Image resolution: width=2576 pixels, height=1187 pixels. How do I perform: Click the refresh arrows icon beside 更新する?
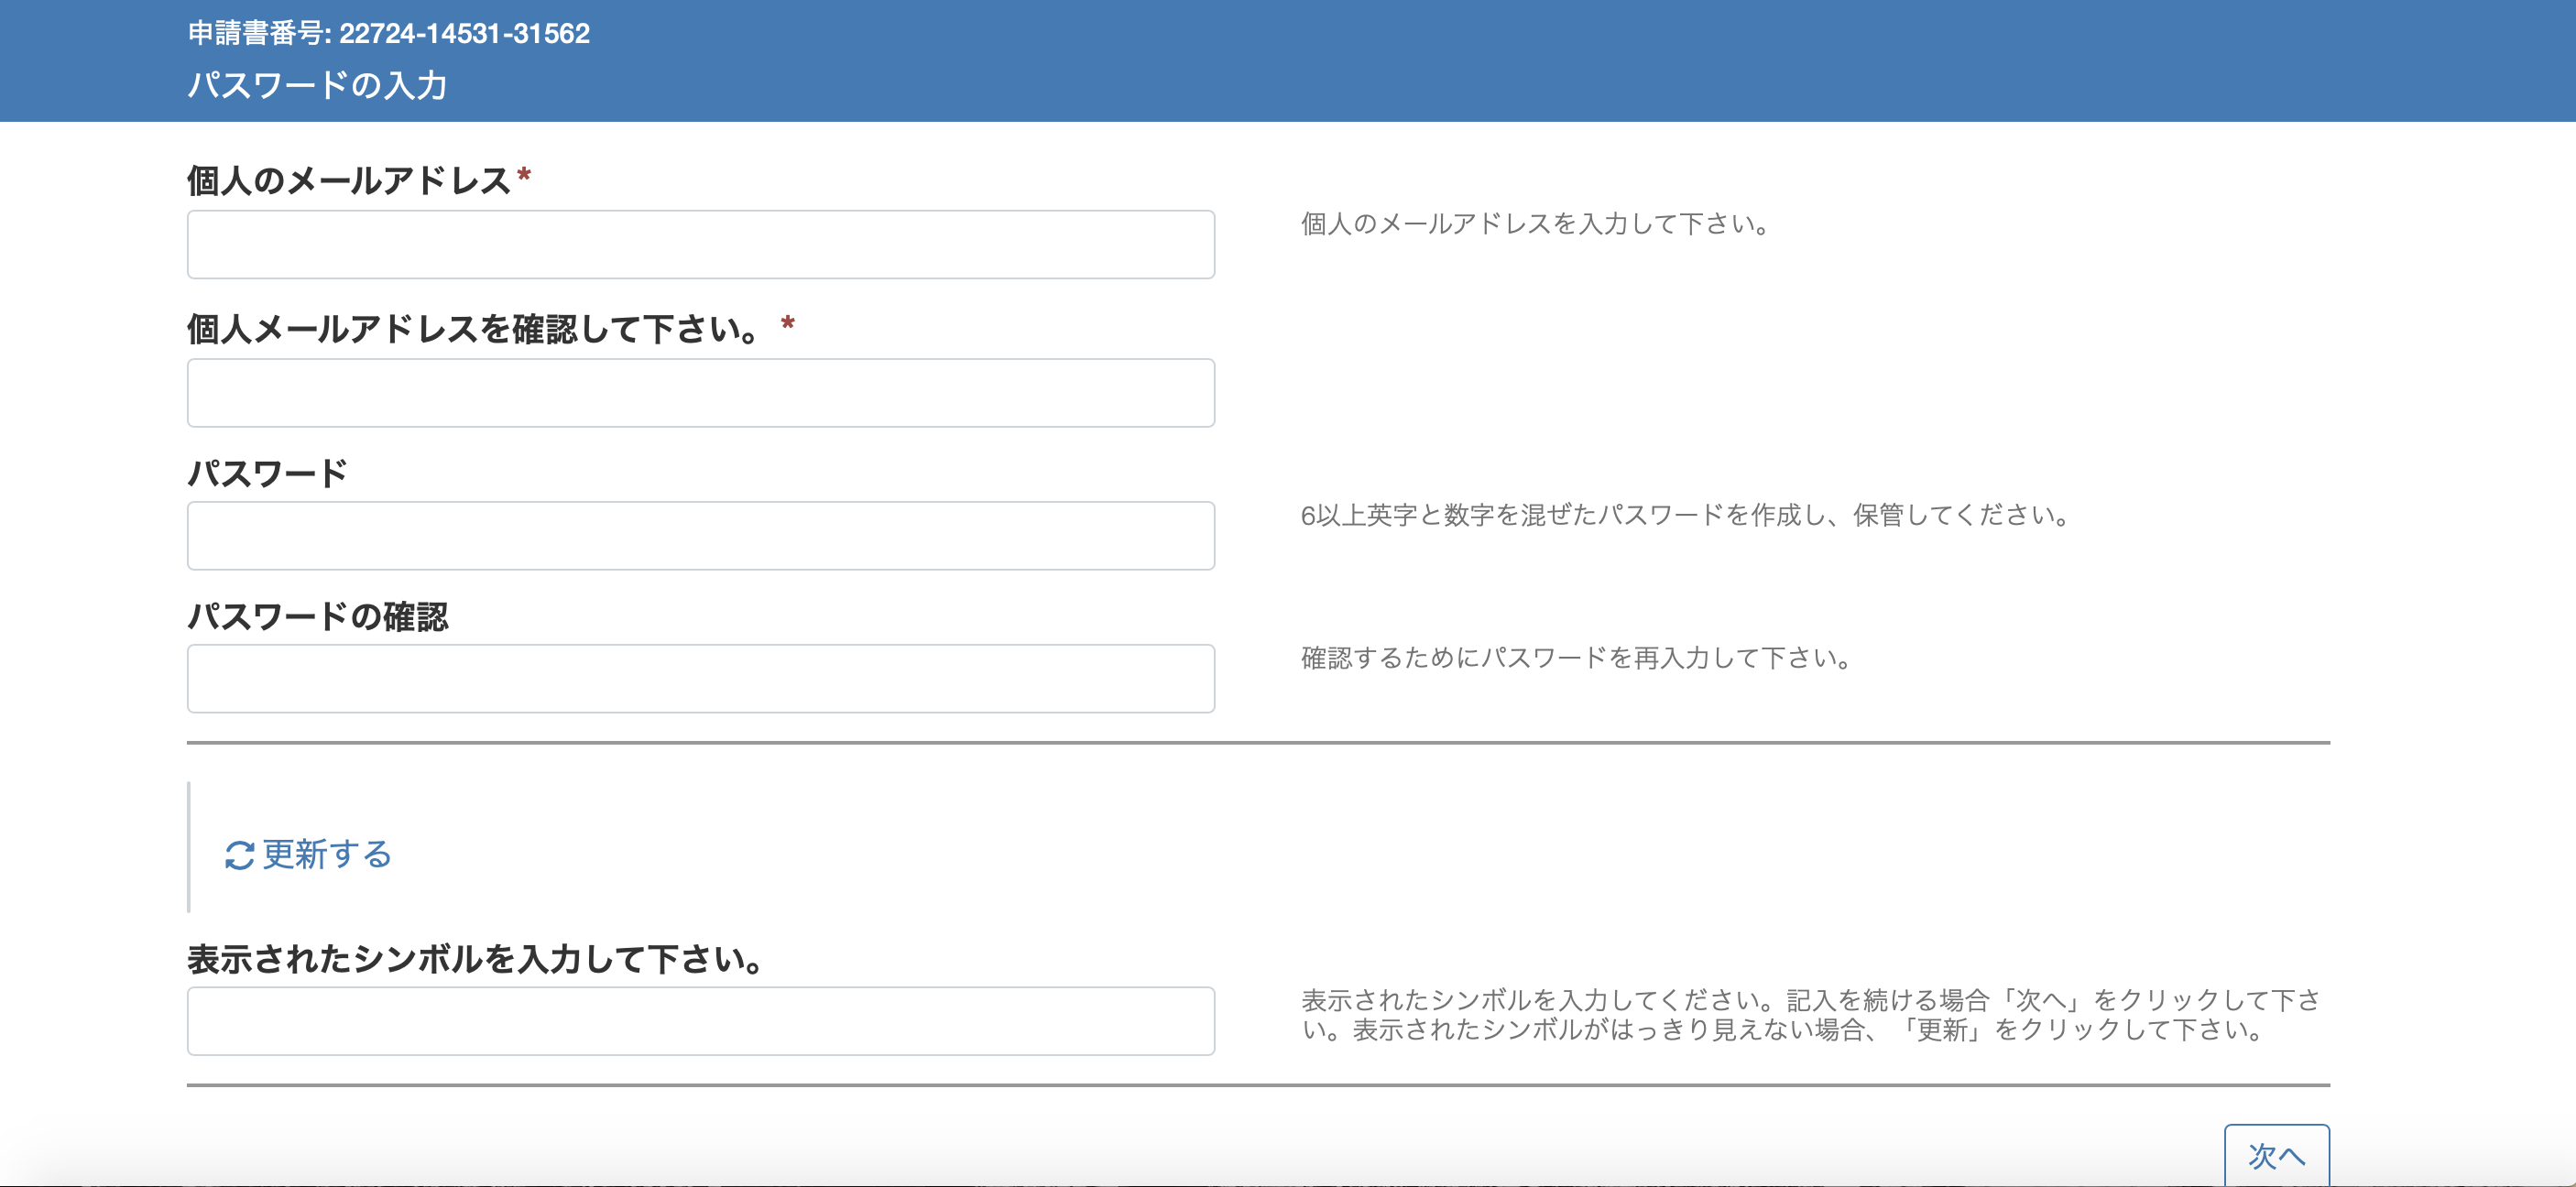coord(239,855)
